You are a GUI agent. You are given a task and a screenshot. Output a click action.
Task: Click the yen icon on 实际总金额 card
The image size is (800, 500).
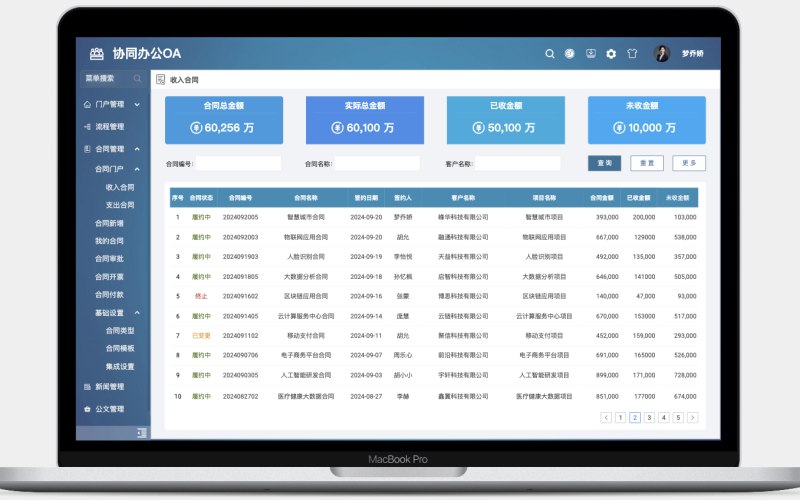click(x=337, y=128)
